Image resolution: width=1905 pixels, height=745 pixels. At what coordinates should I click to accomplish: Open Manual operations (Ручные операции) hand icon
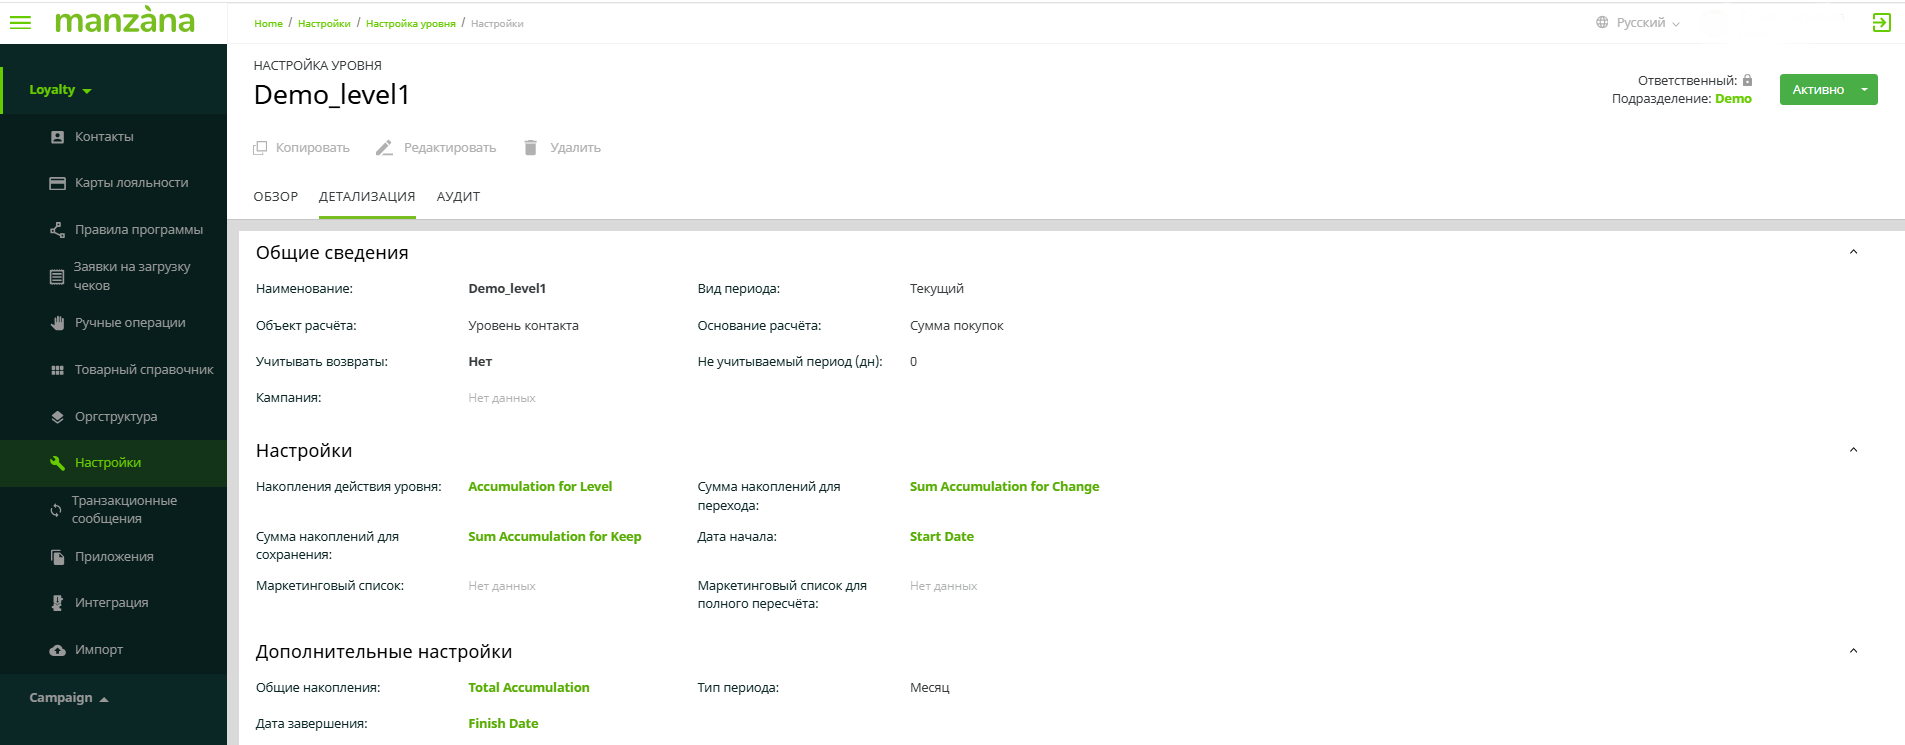pyautogui.click(x=58, y=323)
